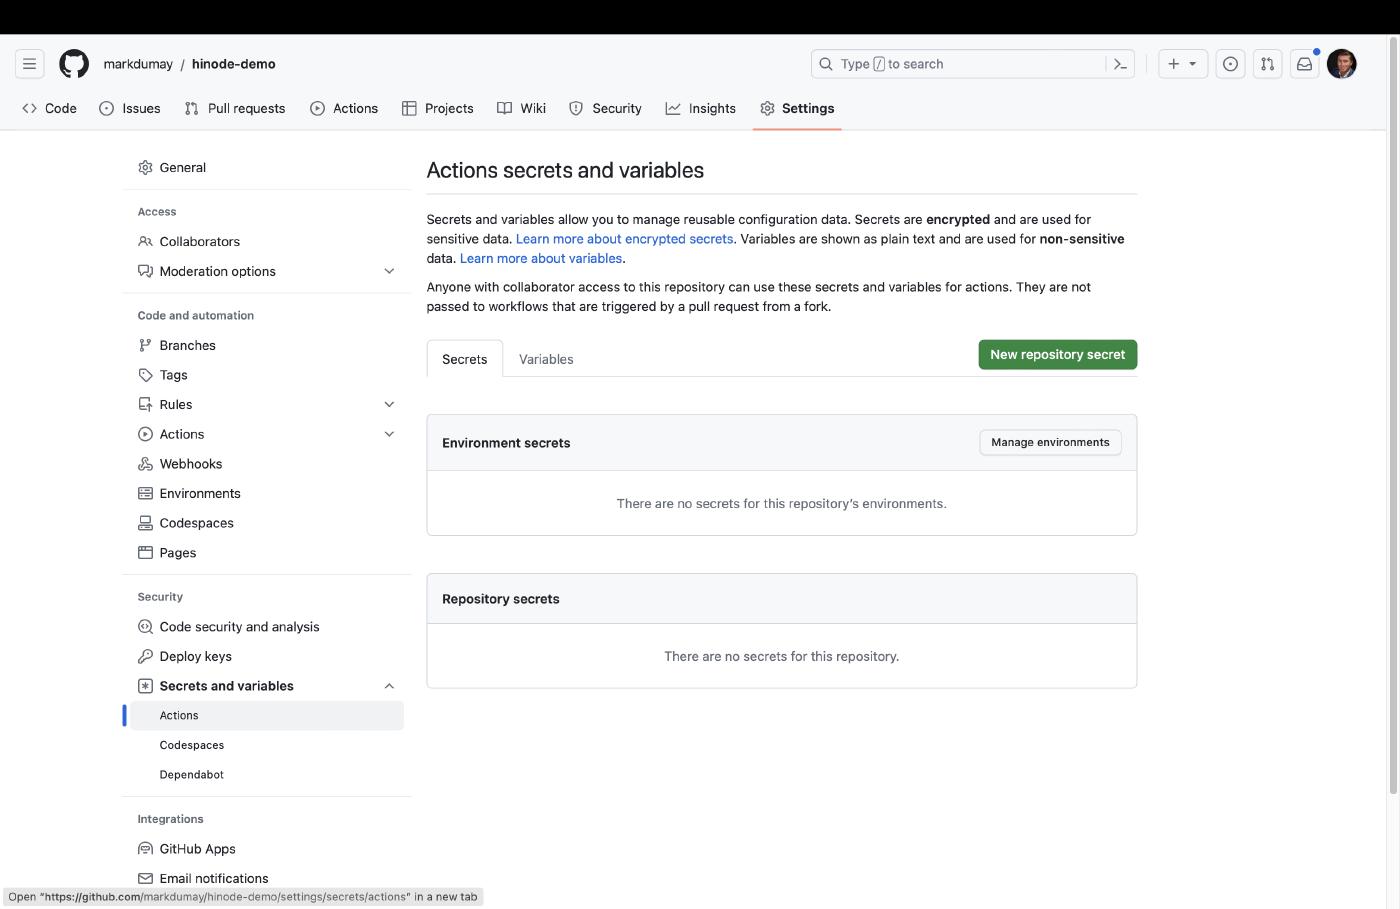This screenshot has width=1400, height=909.
Task: Click the Manage environments button
Action: click(1050, 442)
